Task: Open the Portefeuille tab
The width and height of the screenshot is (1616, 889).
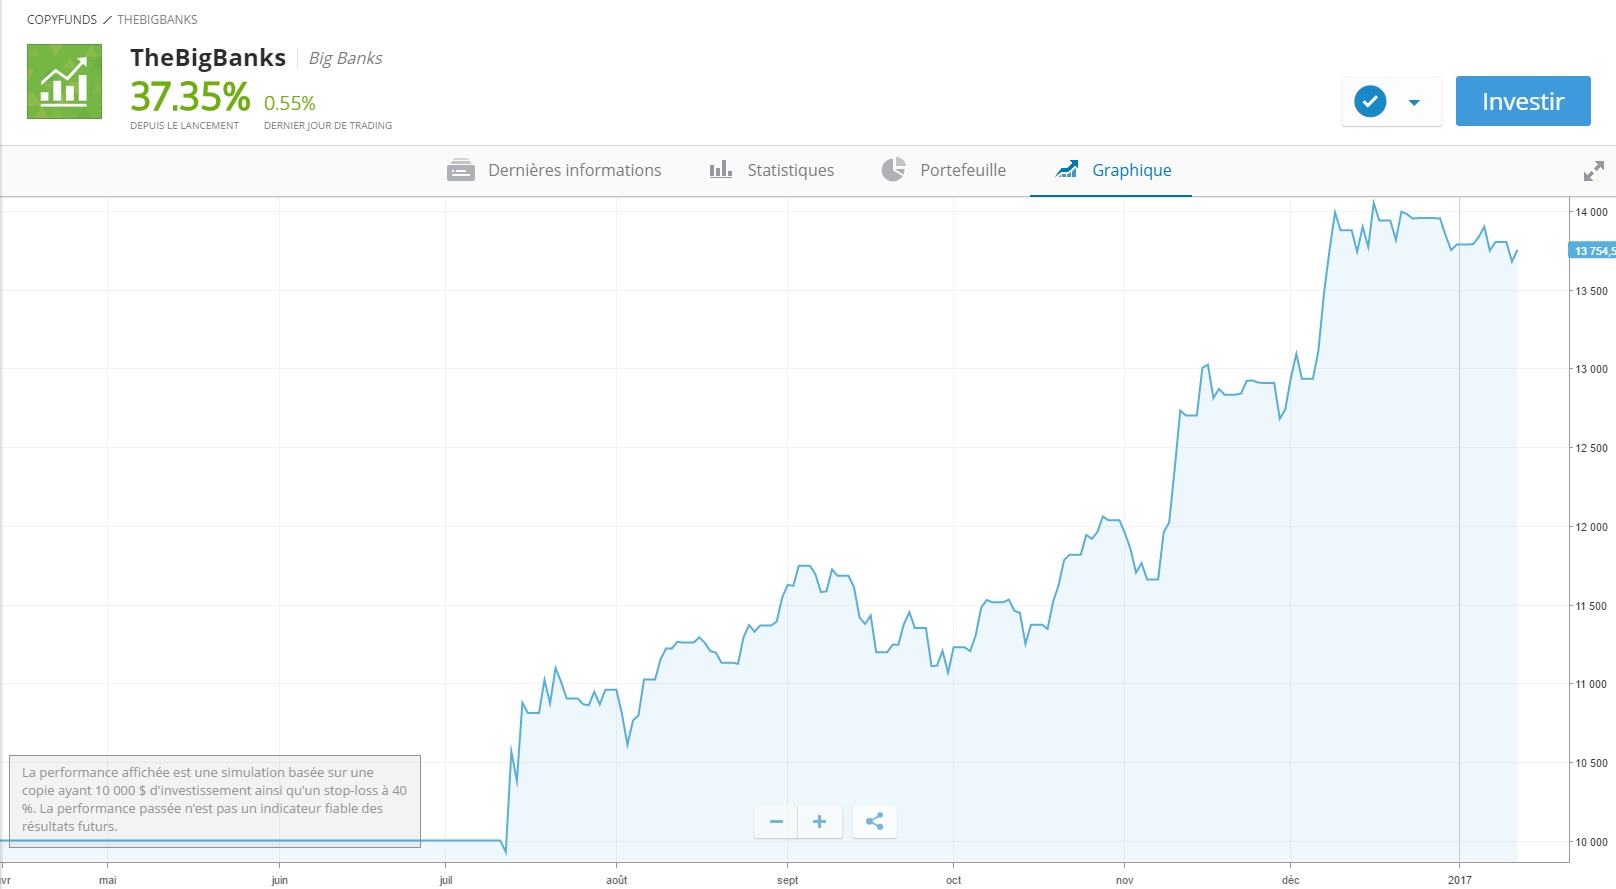Action: point(962,170)
